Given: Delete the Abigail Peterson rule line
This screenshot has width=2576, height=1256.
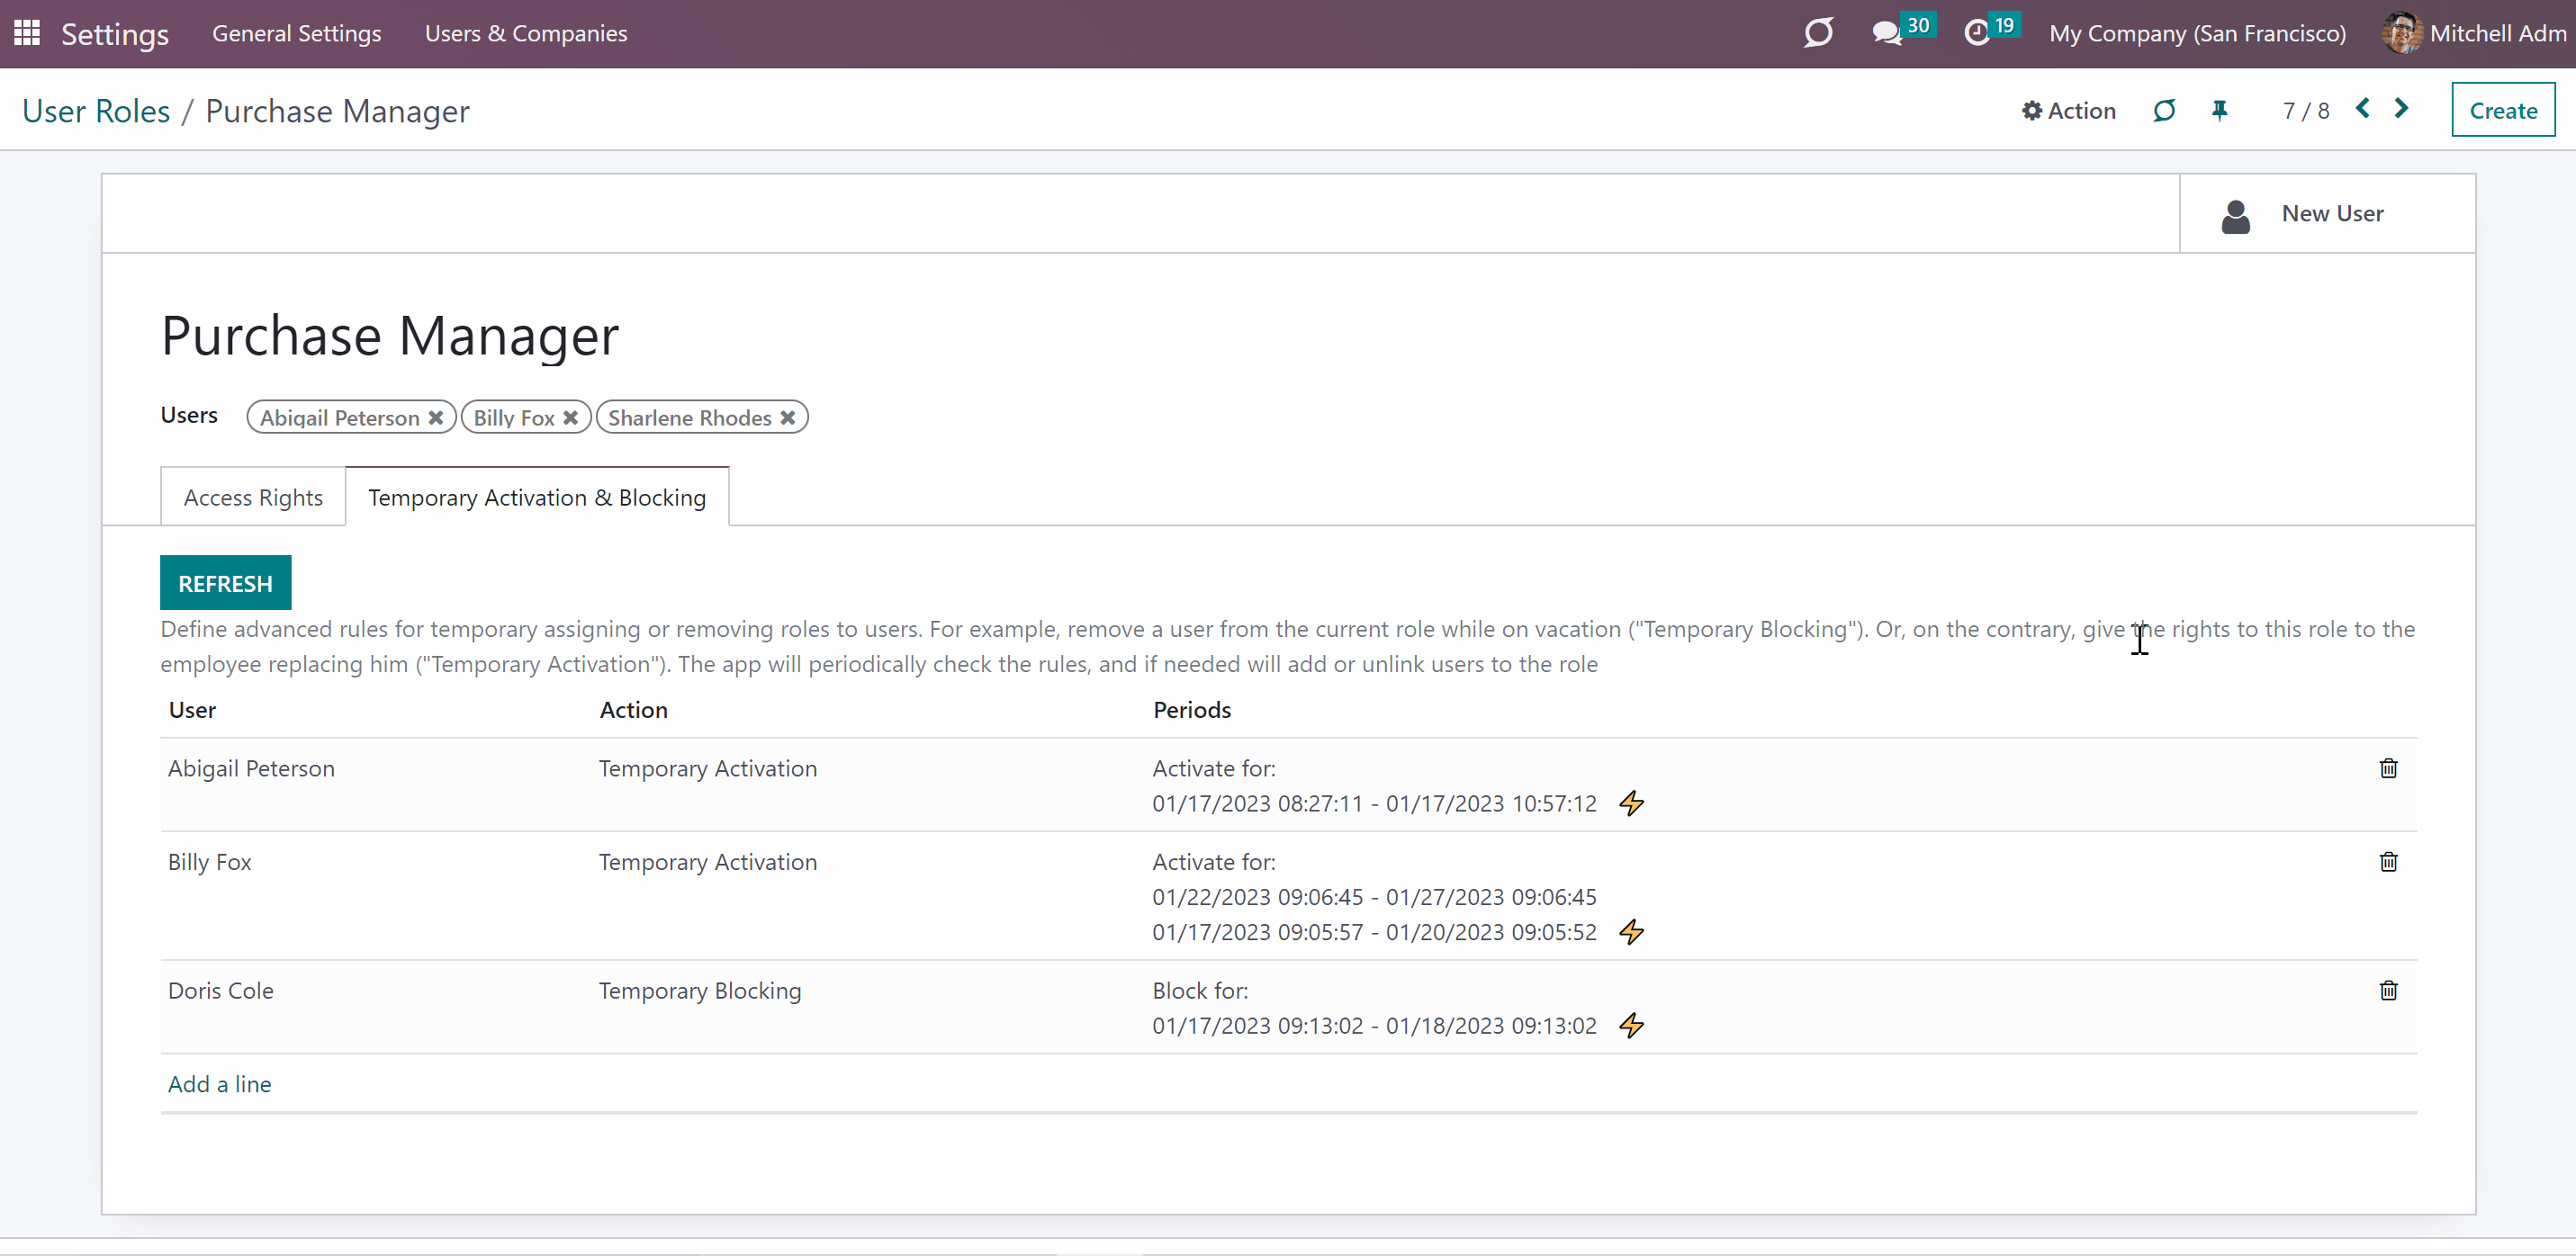Looking at the screenshot, I should tap(2388, 768).
